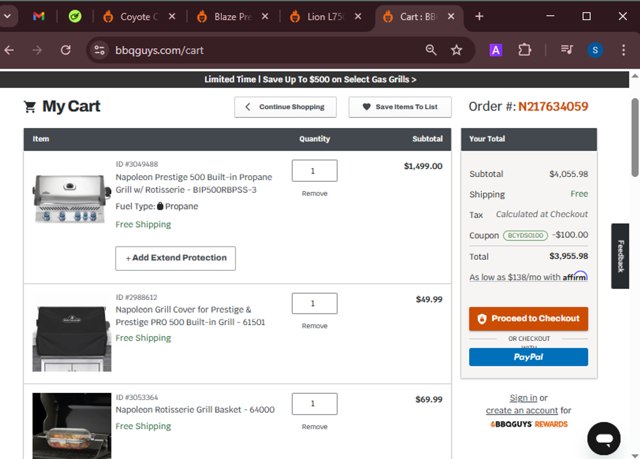This screenshot has width=640, height=459.
Task: Click Proceed to Checkout button
Action: [x=528, y=319]
